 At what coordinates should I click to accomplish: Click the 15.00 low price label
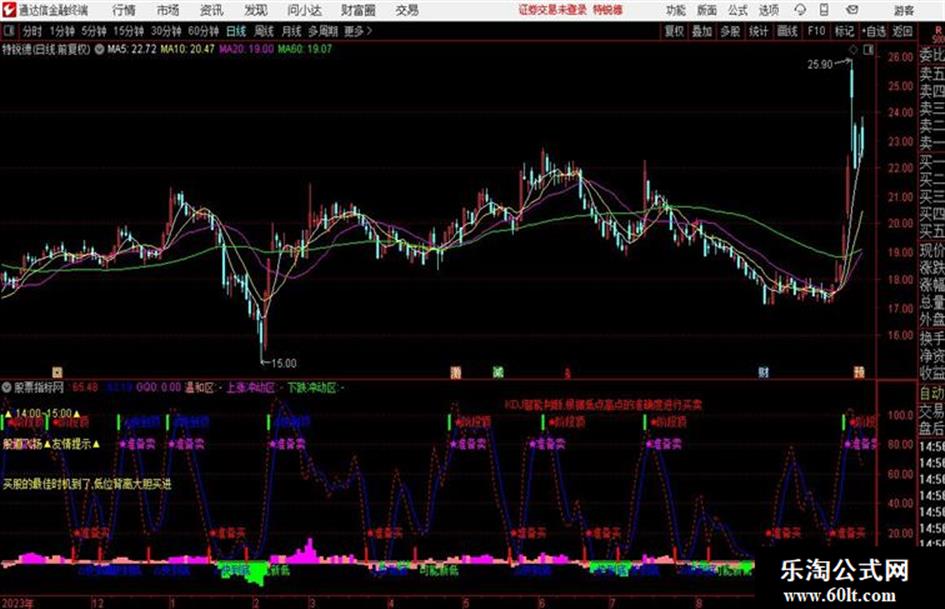point(283,364)
